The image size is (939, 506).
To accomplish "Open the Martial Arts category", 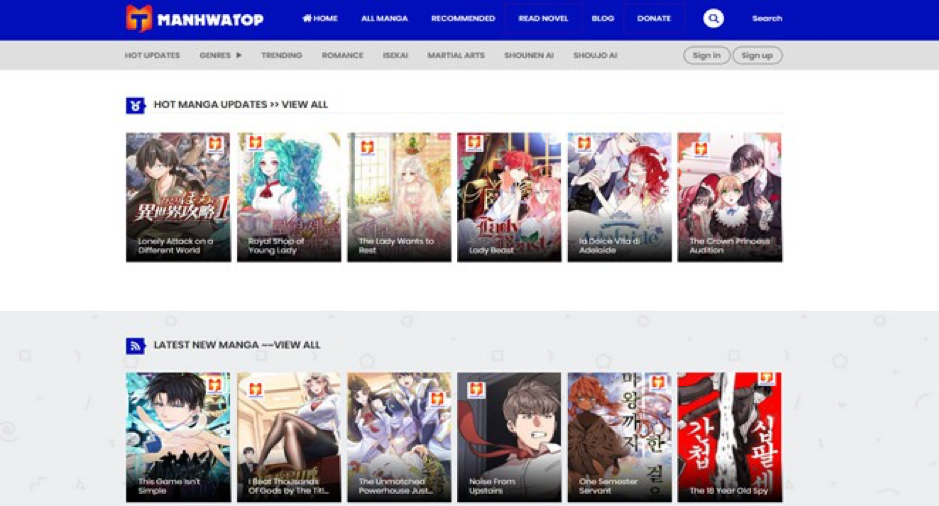I will pos(455,55).
